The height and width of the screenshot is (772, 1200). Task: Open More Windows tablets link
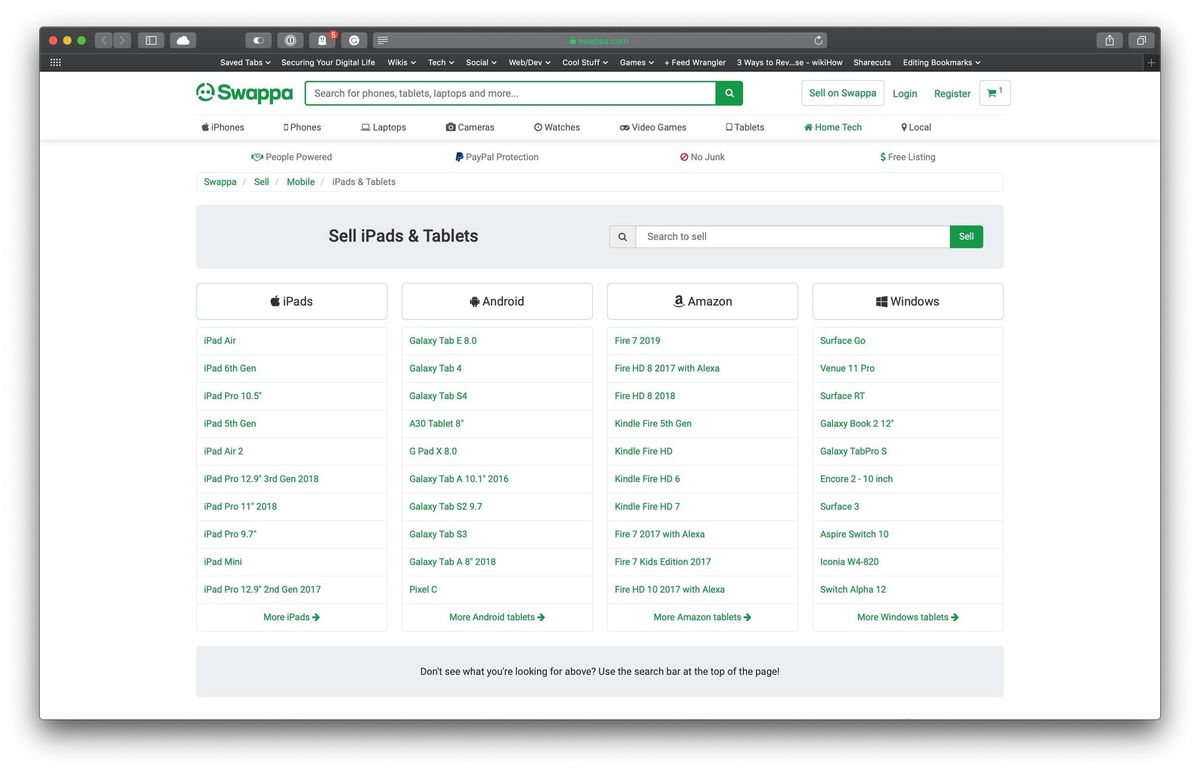(x=908, y=618)
